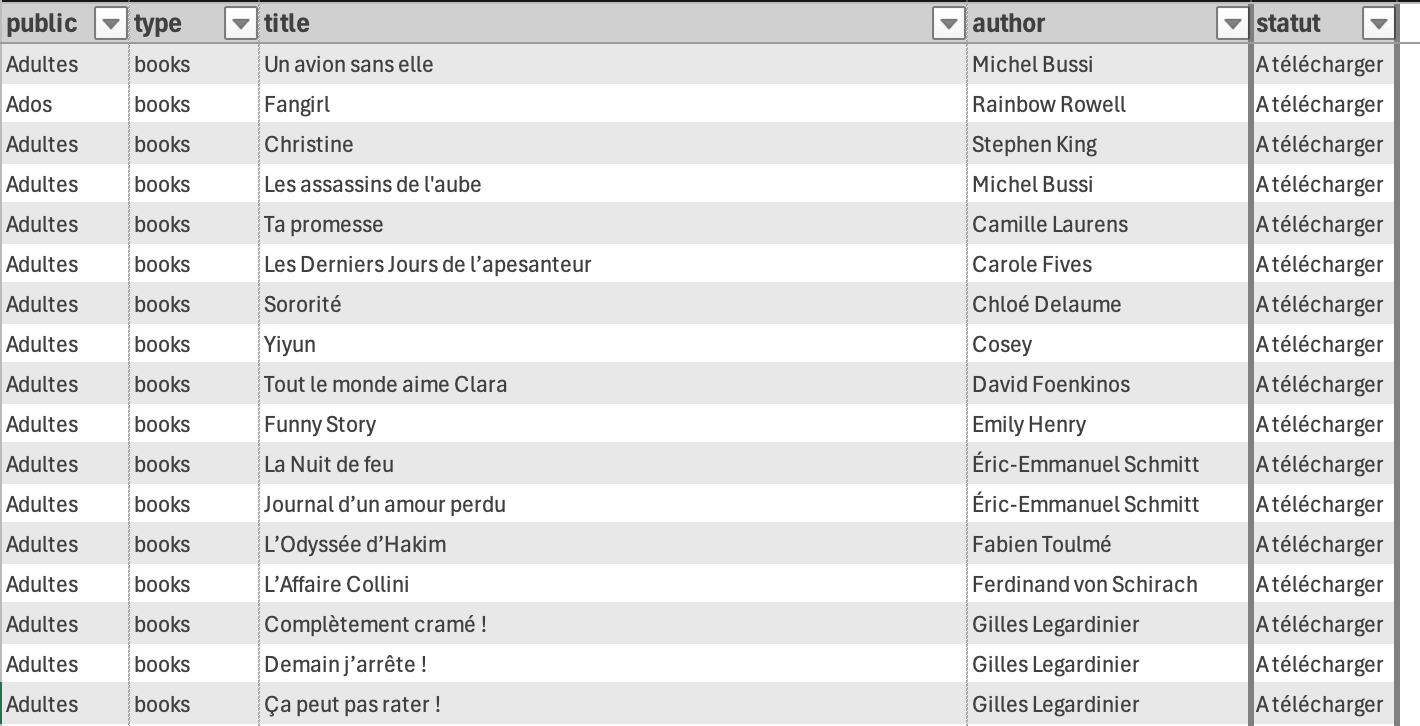Click the 'Ados' public cell
The image size is (1420, 726).
point(30,105)
